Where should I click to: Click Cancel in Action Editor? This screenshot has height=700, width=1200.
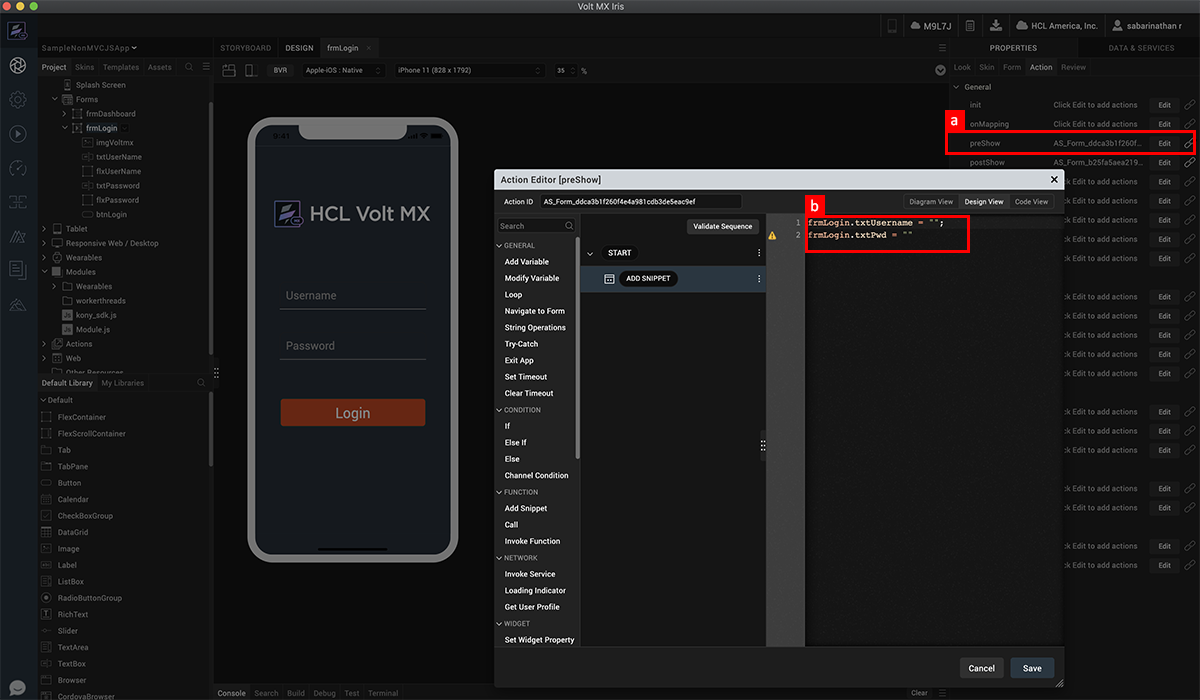pos(982,668)
